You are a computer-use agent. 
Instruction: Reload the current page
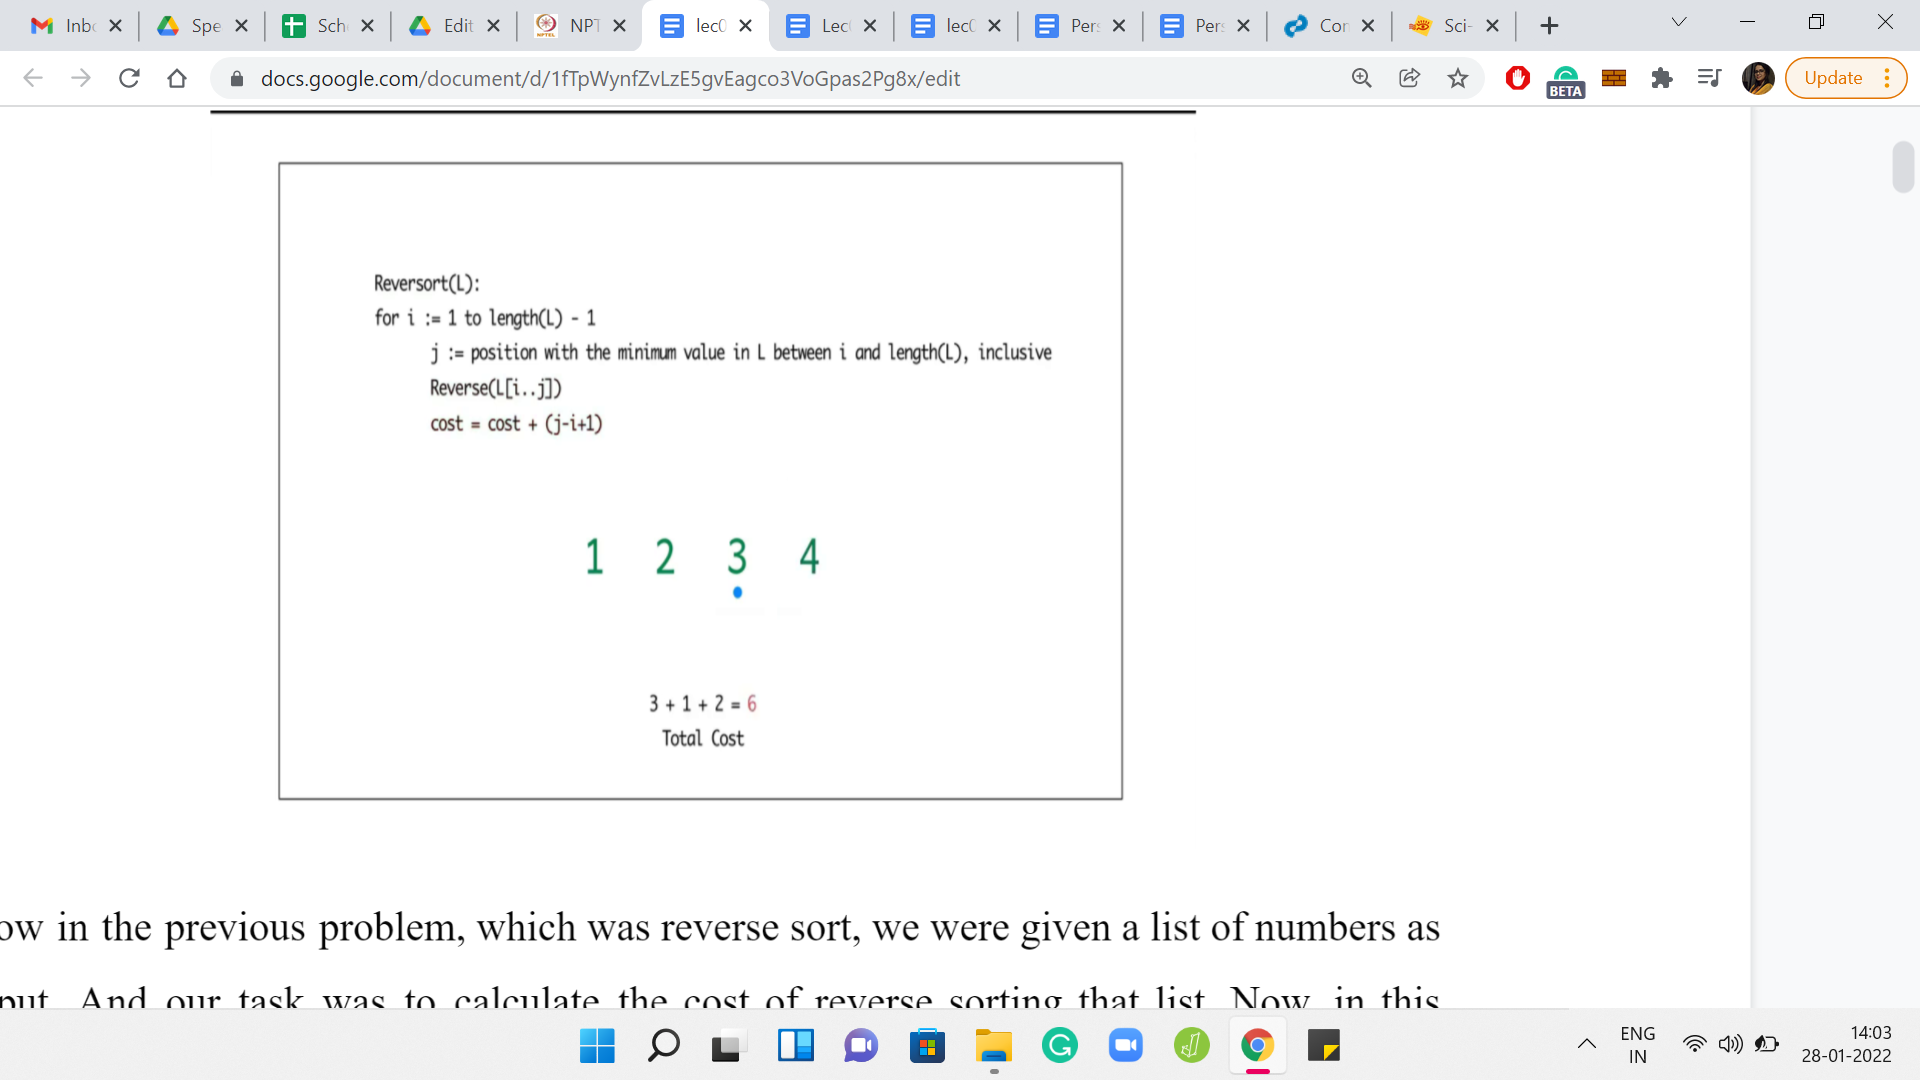coord(129,78)
